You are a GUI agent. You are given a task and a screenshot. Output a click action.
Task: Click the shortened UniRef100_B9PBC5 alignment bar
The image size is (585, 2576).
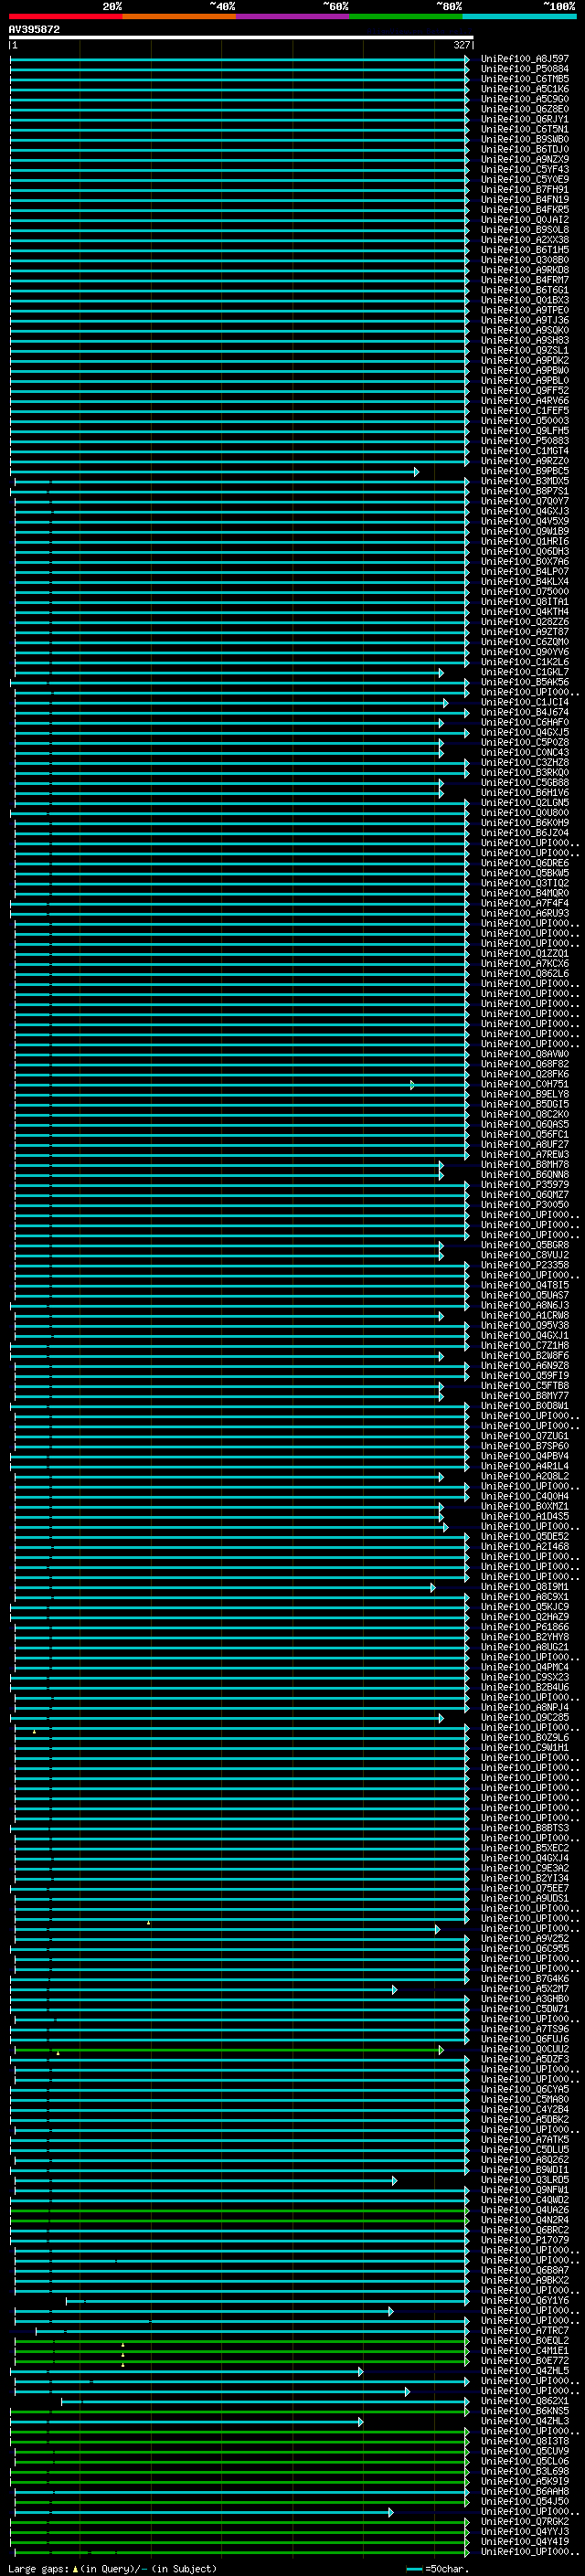click(215, 472)
